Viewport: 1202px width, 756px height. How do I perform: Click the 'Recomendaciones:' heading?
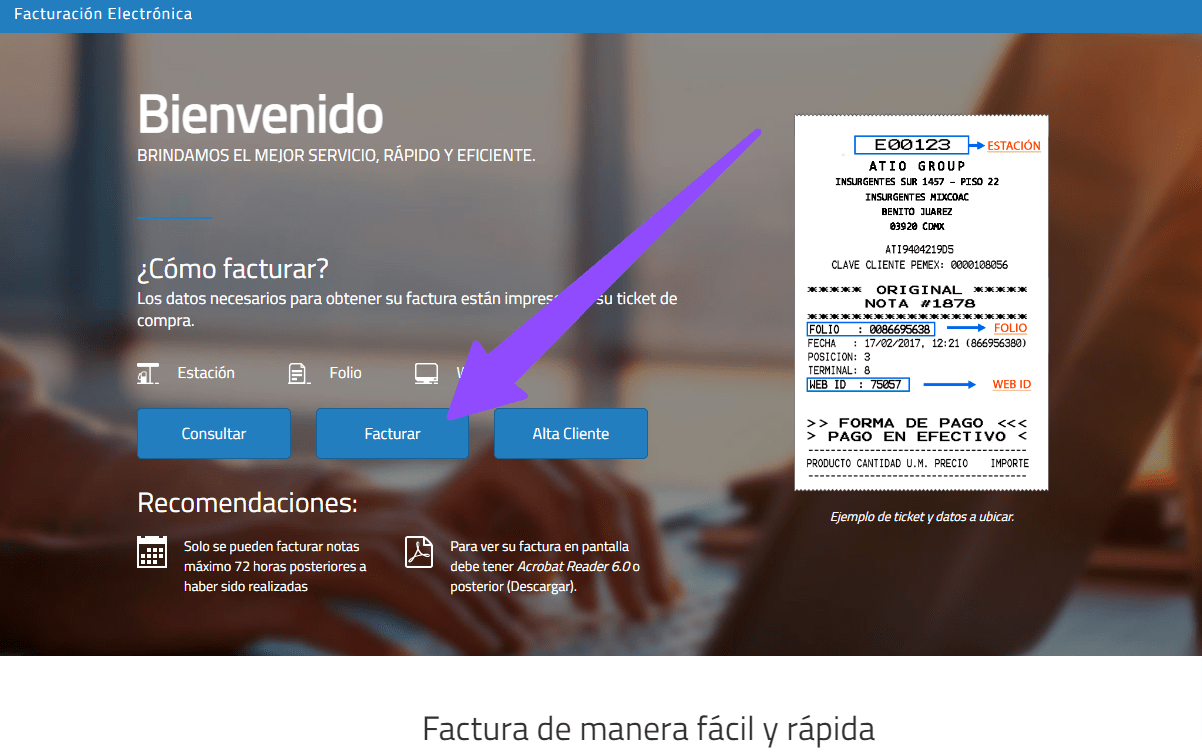pyautogui.click(x=247, y=502)
